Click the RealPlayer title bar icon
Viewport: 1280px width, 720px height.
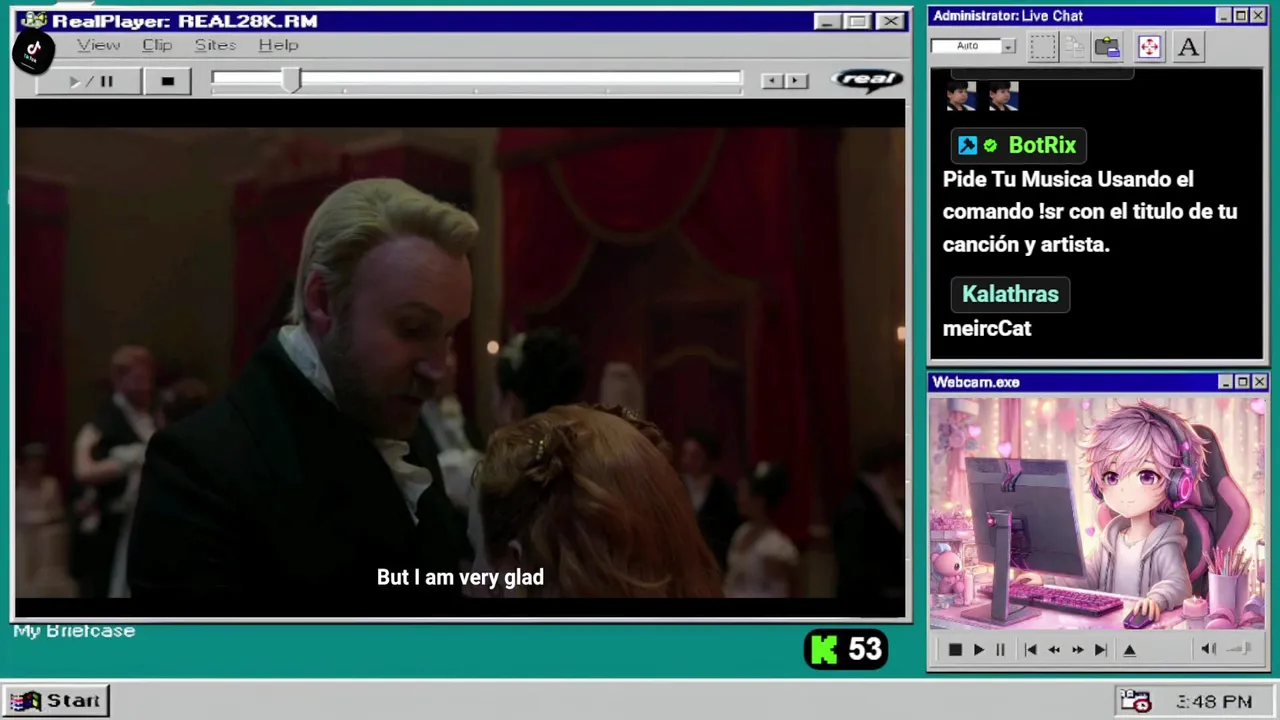[x=33, y=21]
